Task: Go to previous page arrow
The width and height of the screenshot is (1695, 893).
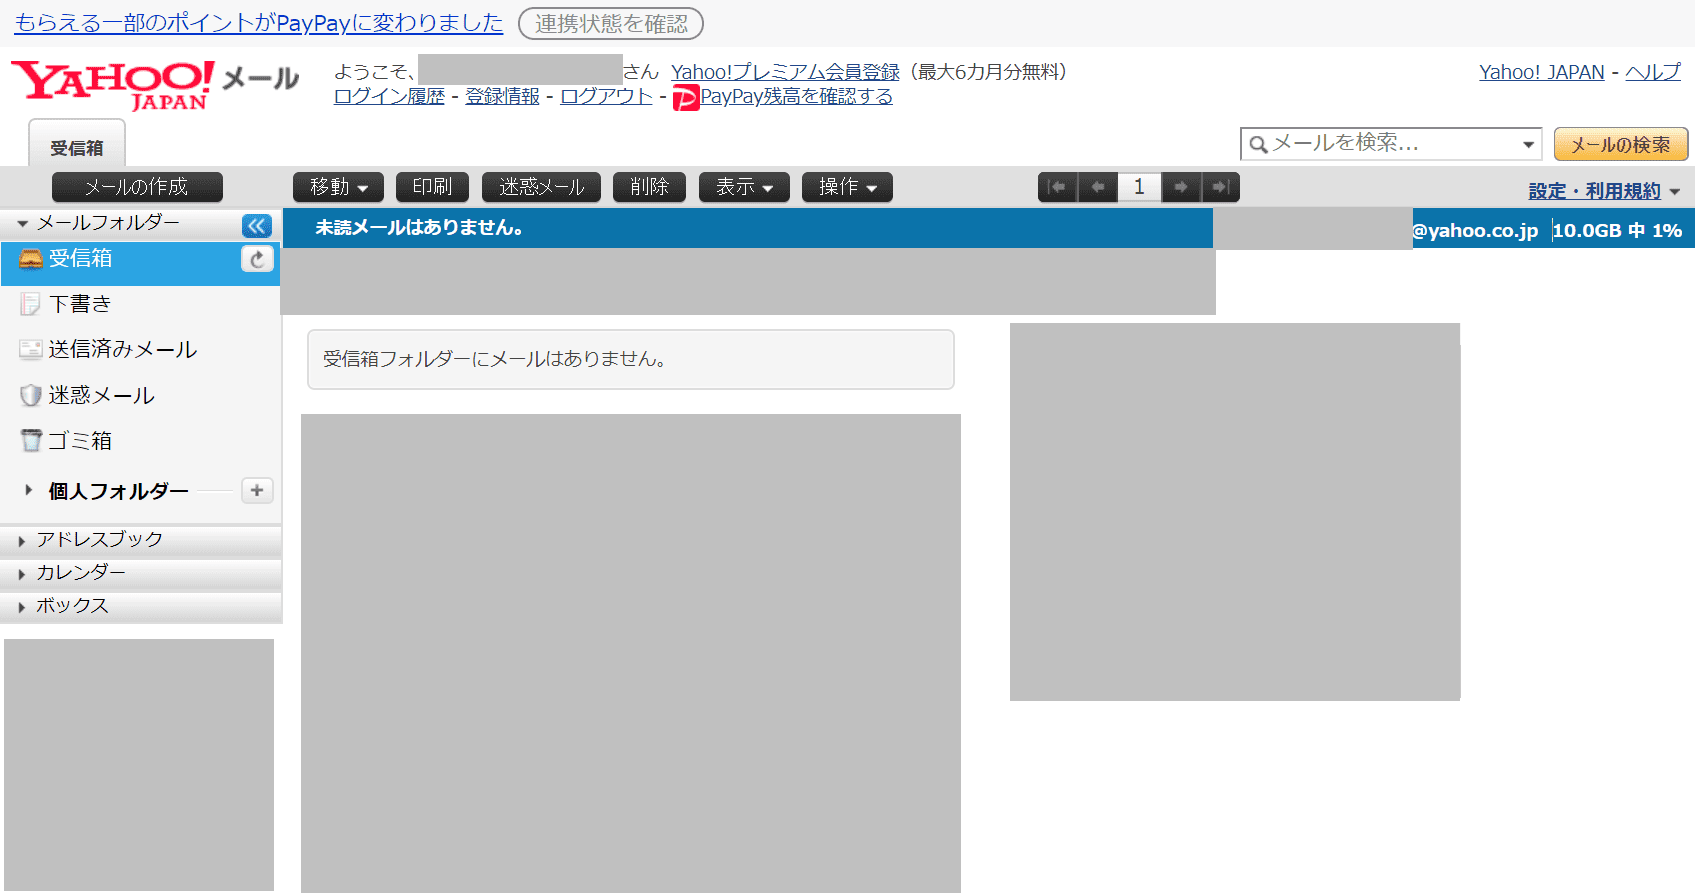Action: tap(1098, 187)
